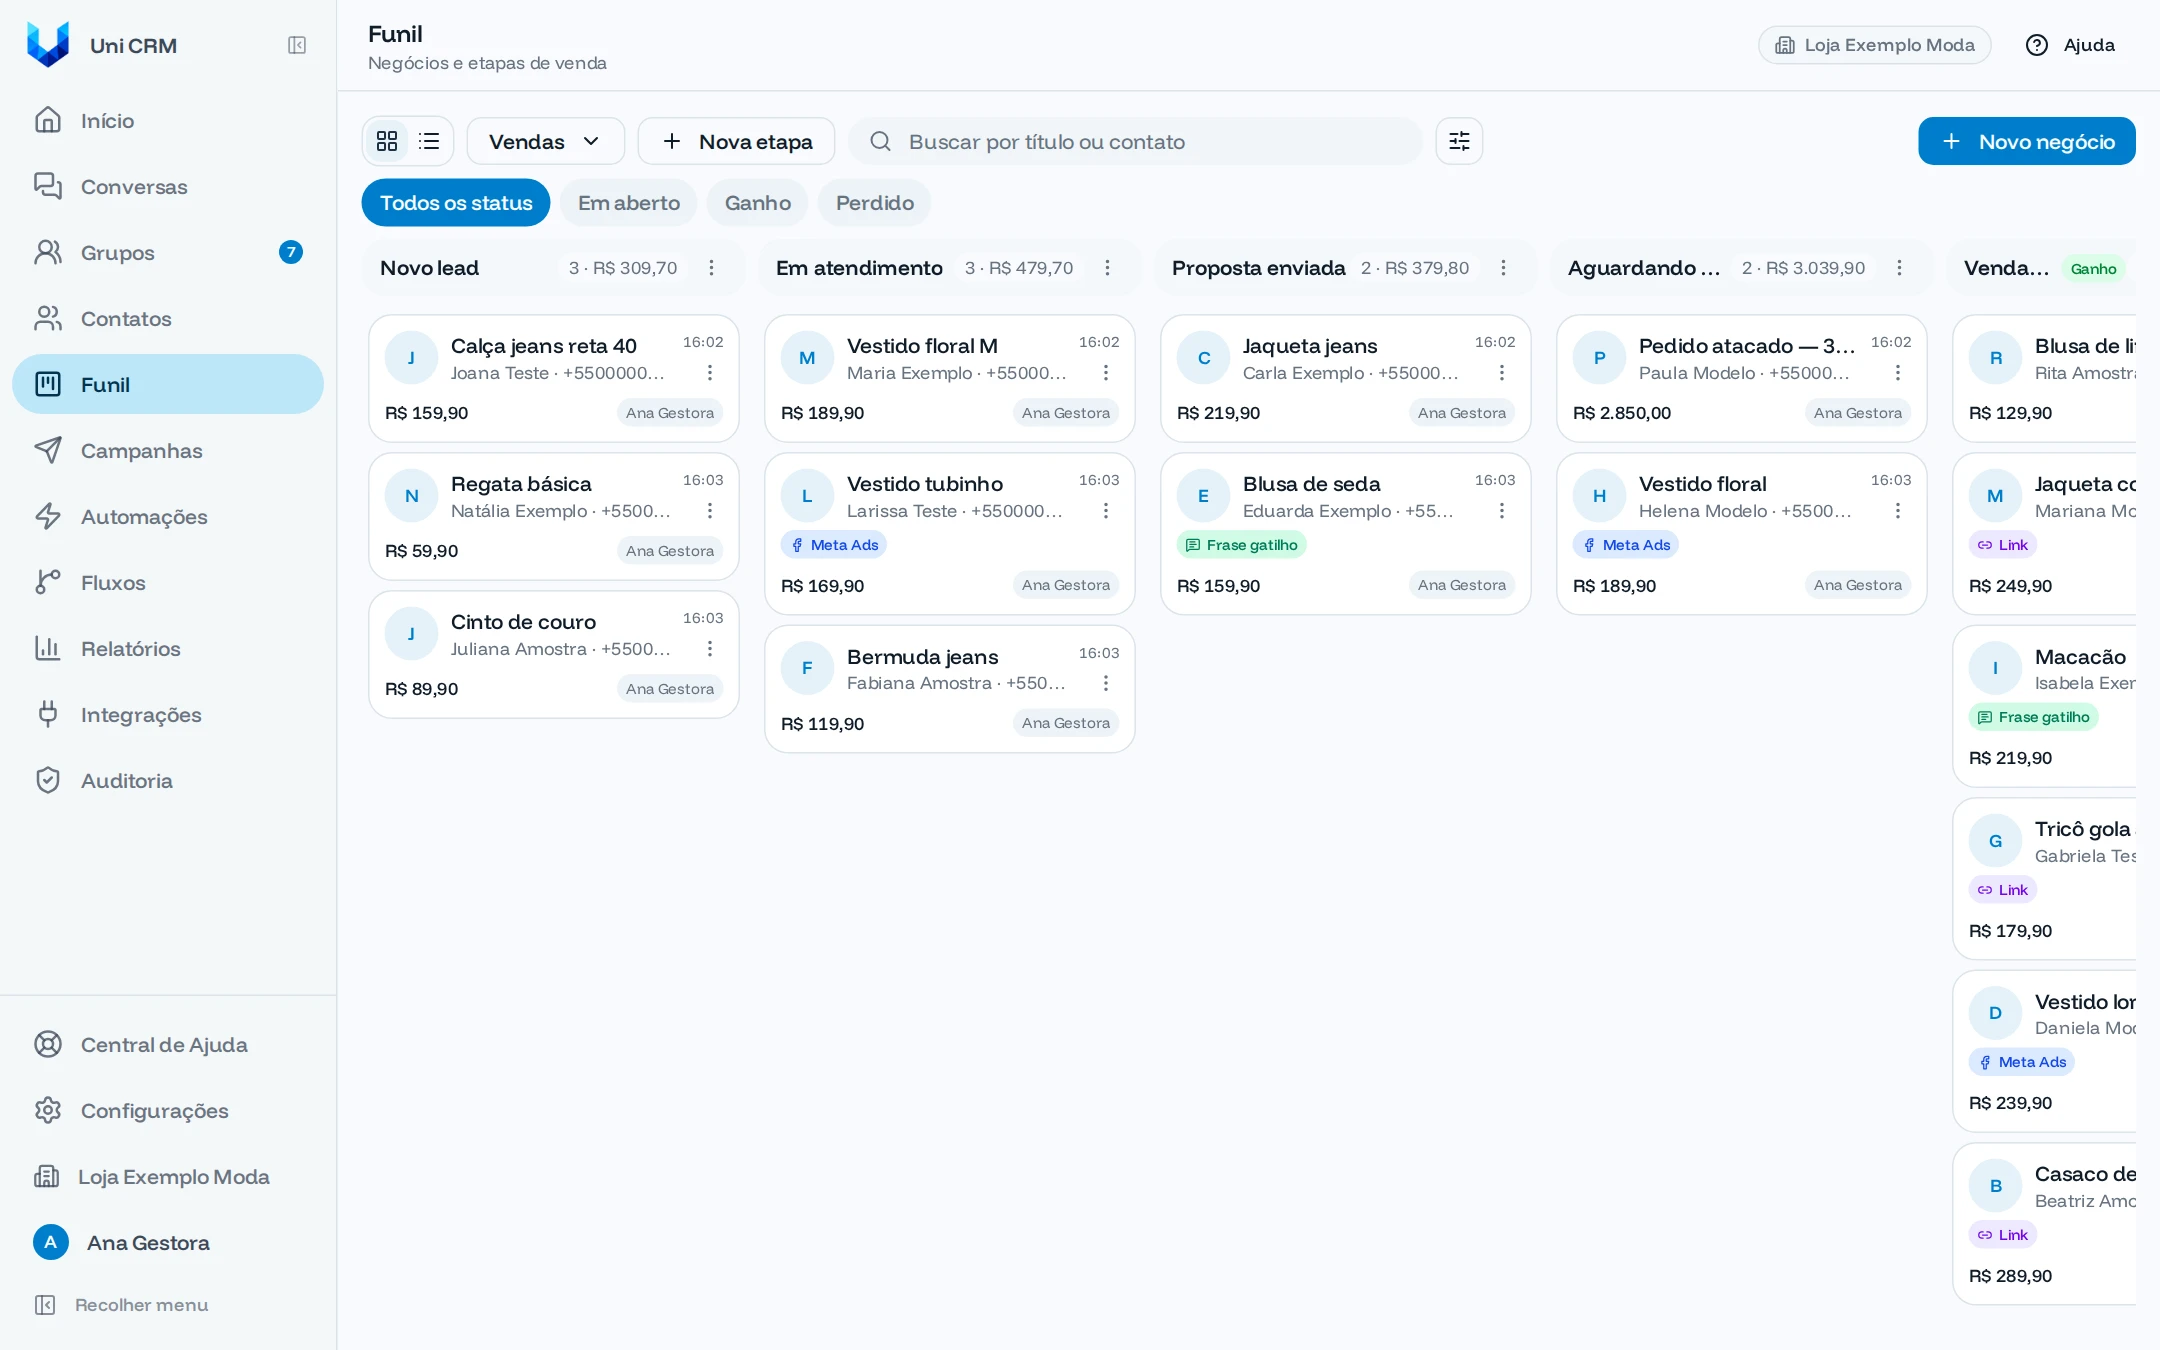Click the search by título ou contato field
Image resolution: width=2160 pixels, height=1350 pixels.
pyautogui.click(x=1135, y=141)
